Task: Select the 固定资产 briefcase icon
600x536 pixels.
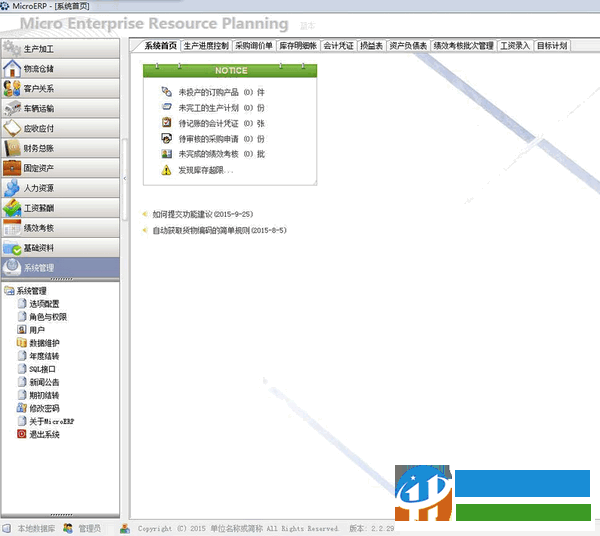Action: [x=12, y=168]
